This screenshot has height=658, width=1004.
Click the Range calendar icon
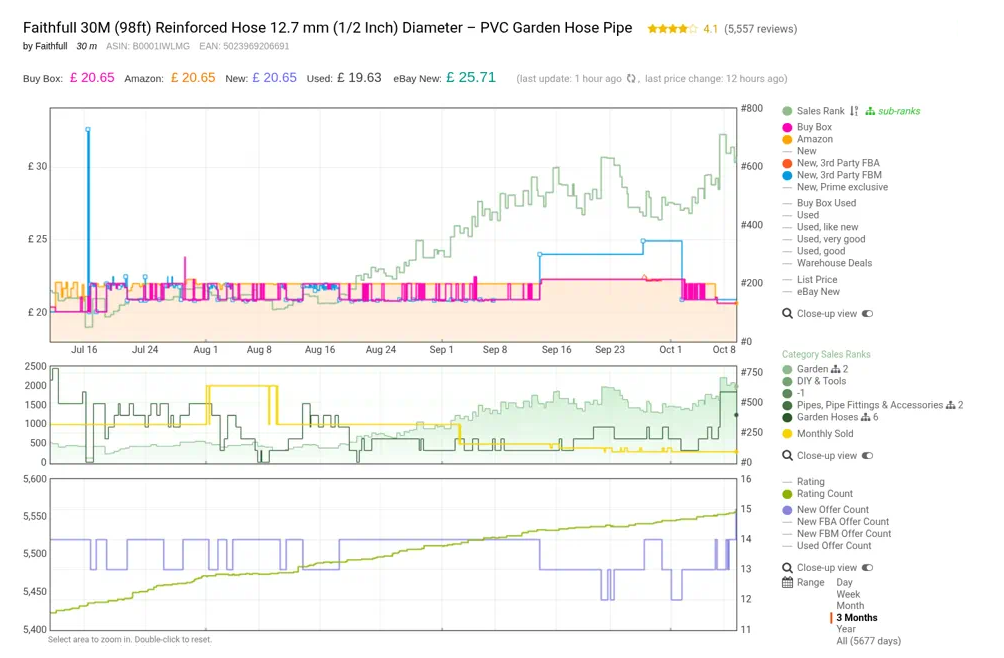(787, 582)
